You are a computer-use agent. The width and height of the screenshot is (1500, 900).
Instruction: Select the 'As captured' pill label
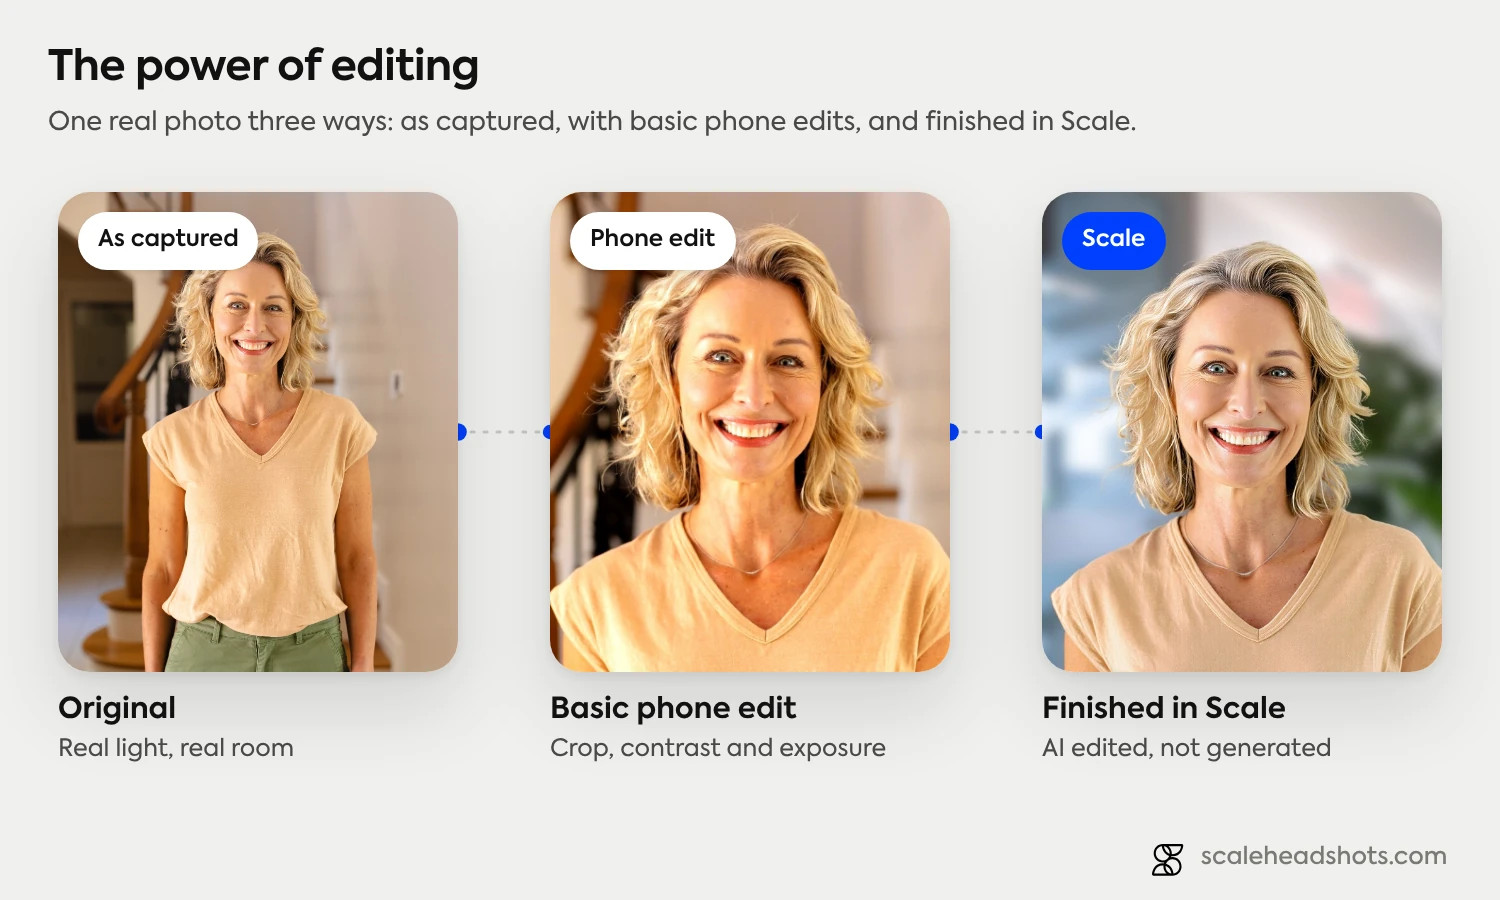tap(168, 240)
